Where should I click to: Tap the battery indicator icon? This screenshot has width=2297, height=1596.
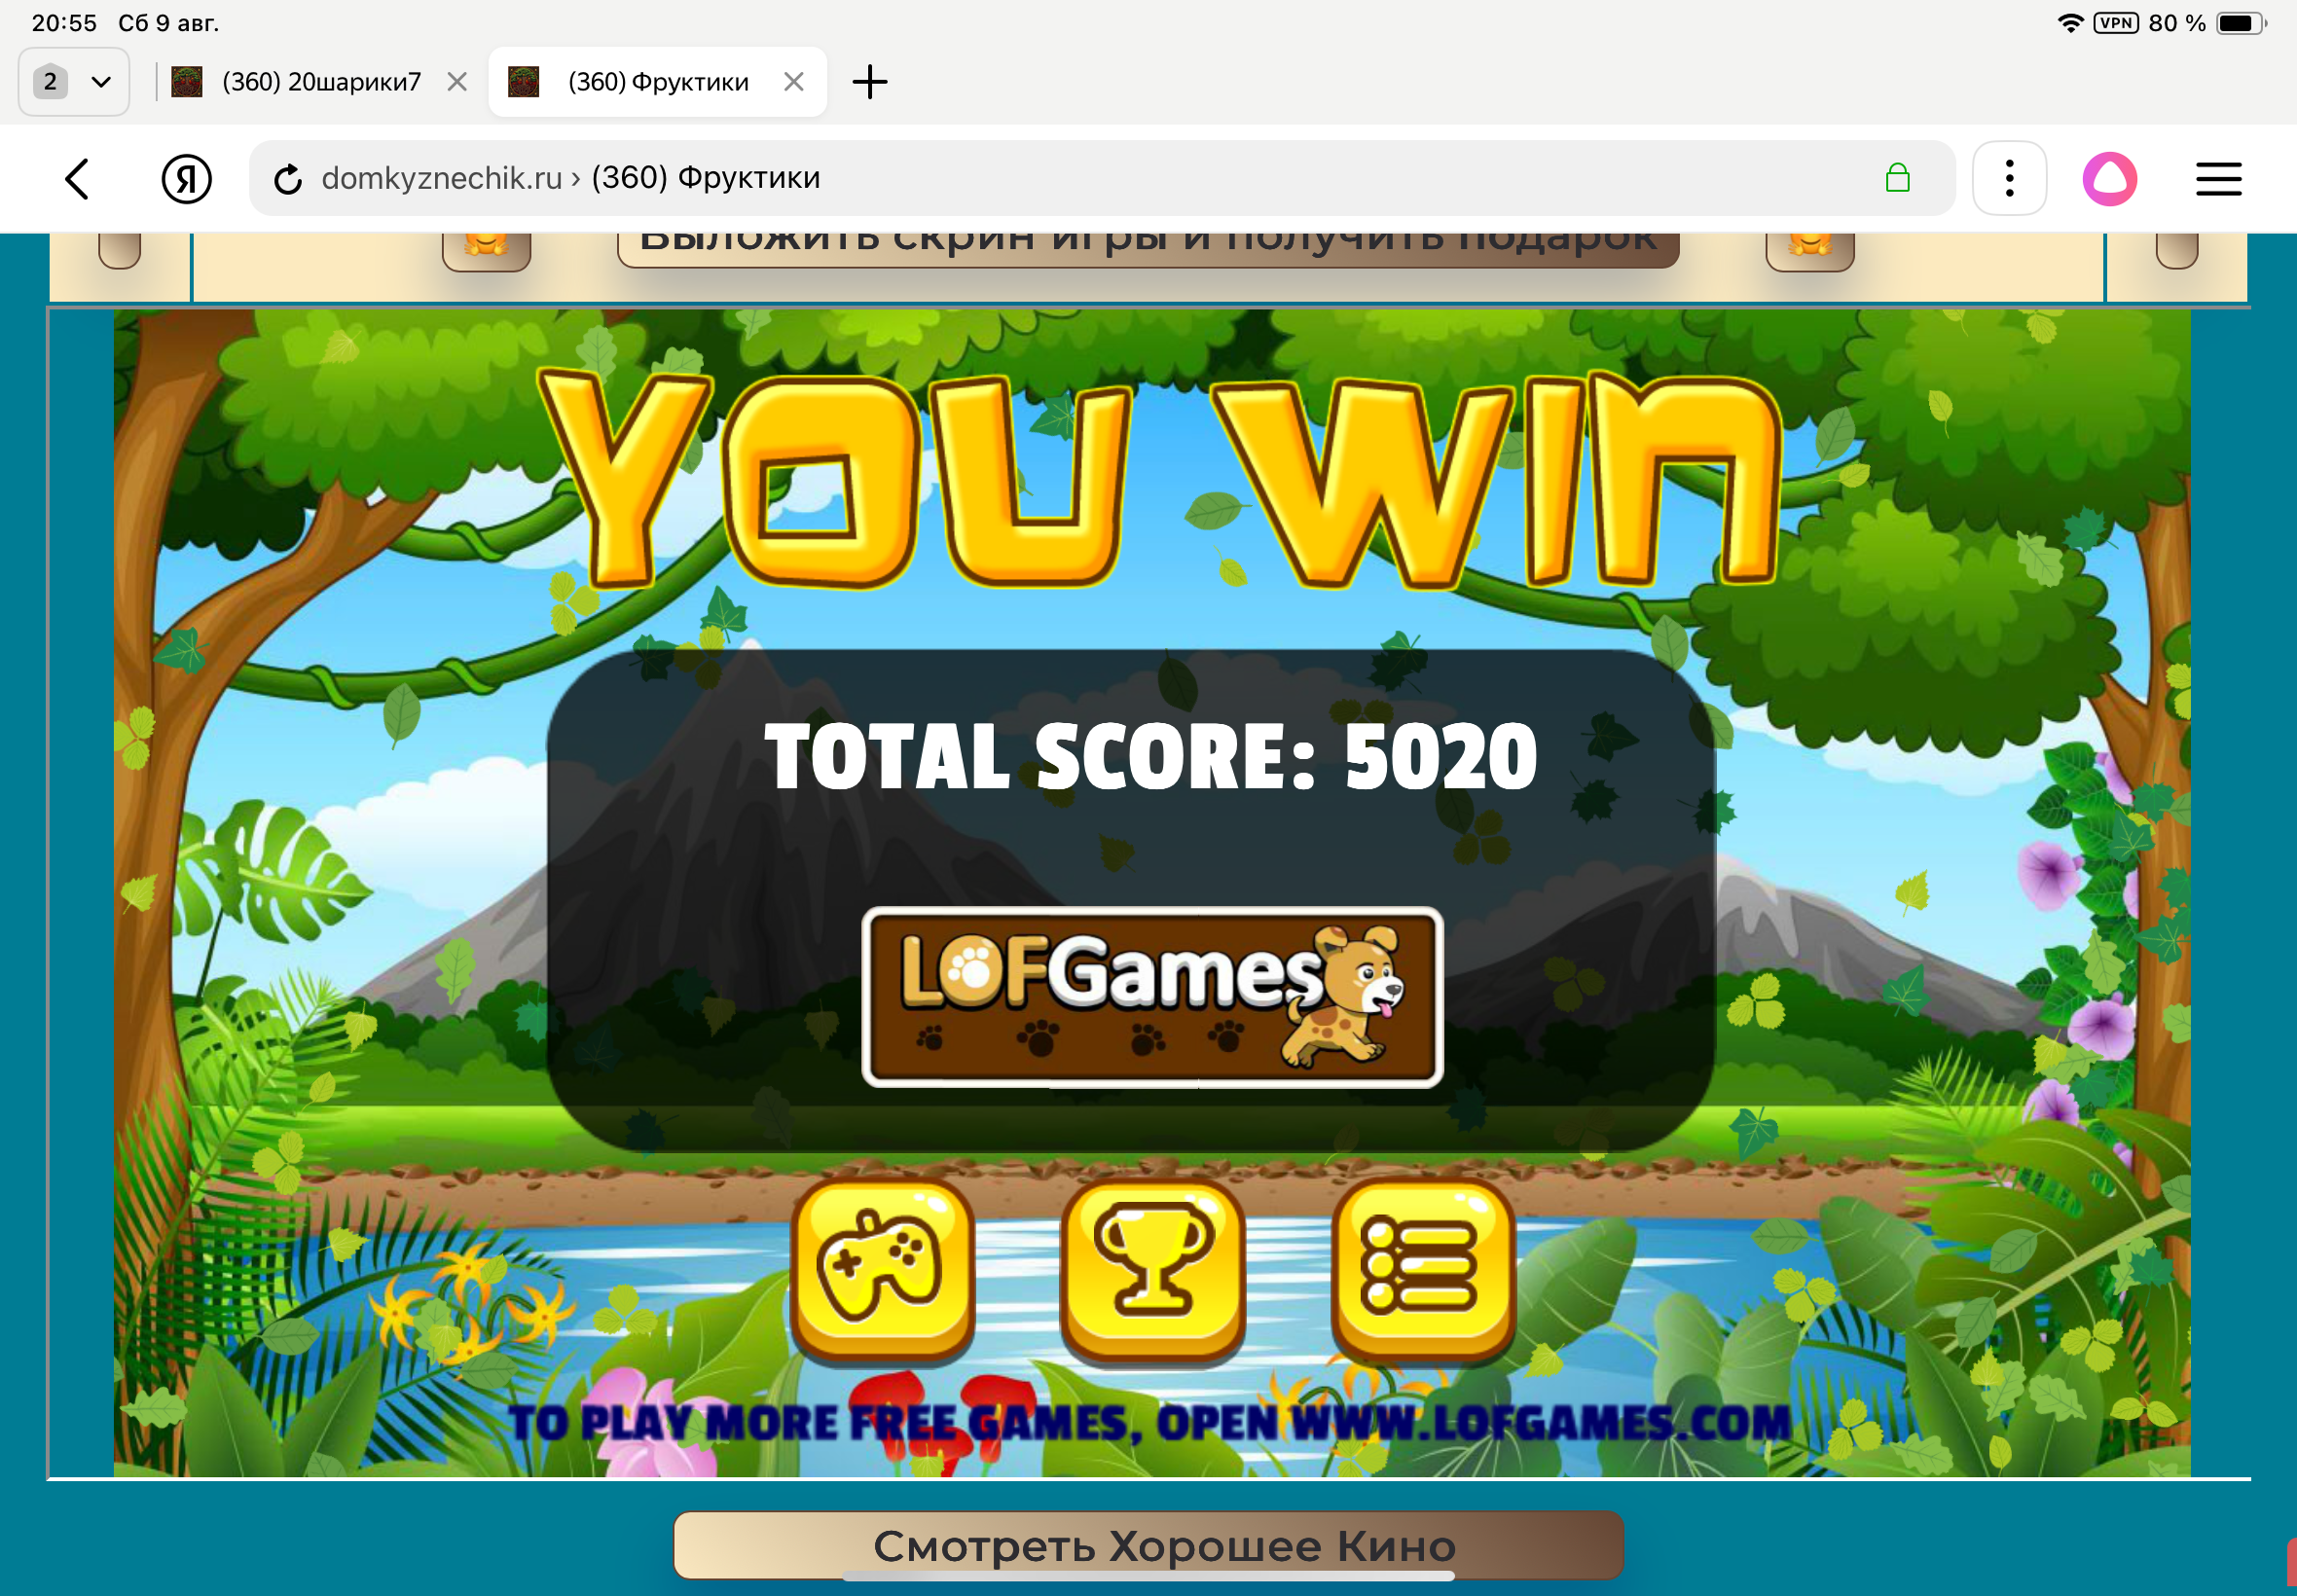[2240, 23]
